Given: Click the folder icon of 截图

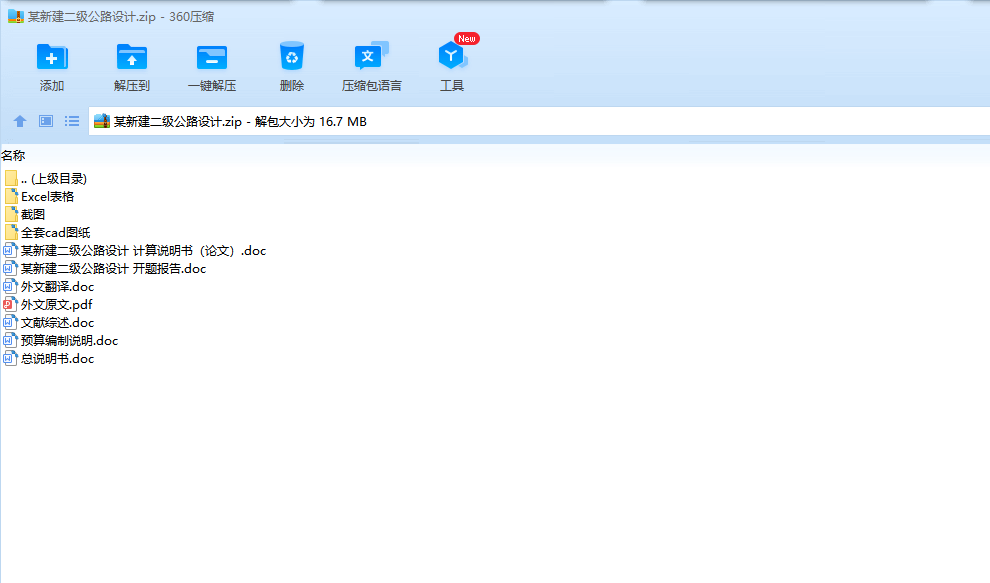Looking at the screenshot, I should coord(11,214).
